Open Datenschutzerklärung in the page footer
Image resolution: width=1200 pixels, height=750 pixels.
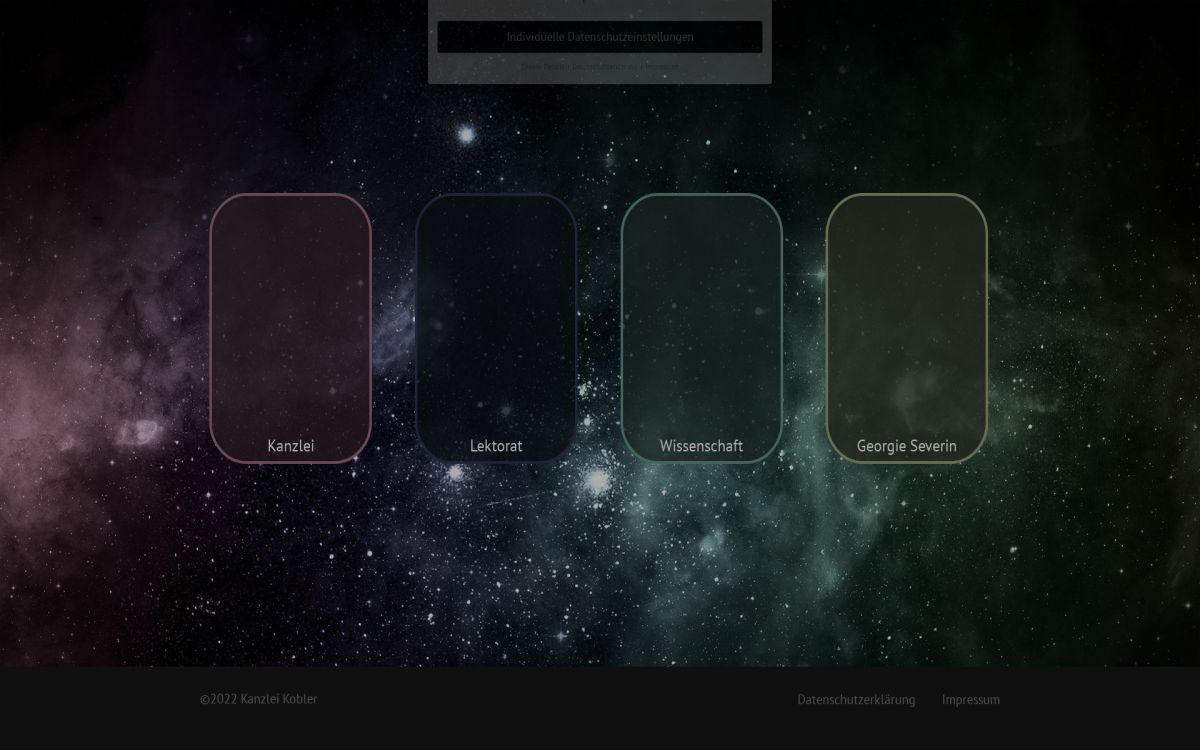click(855, 700)
